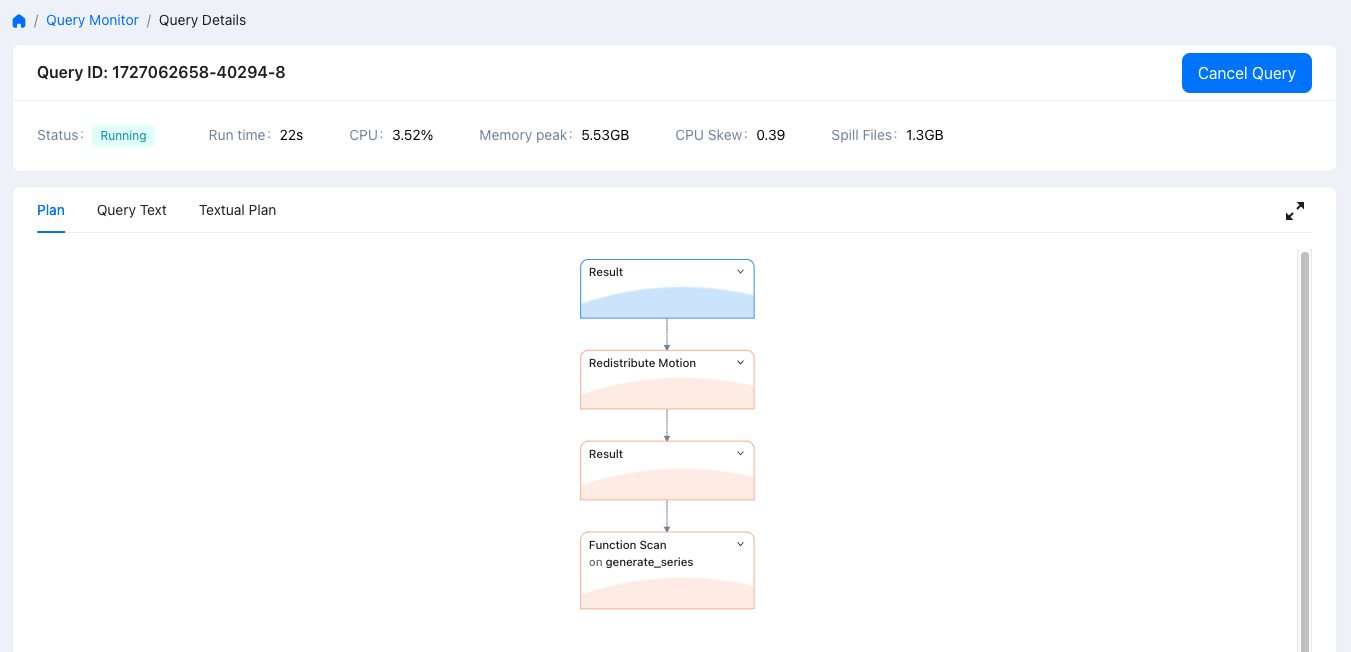Open the Redistribute Motion node chevron

coord(740,363)
